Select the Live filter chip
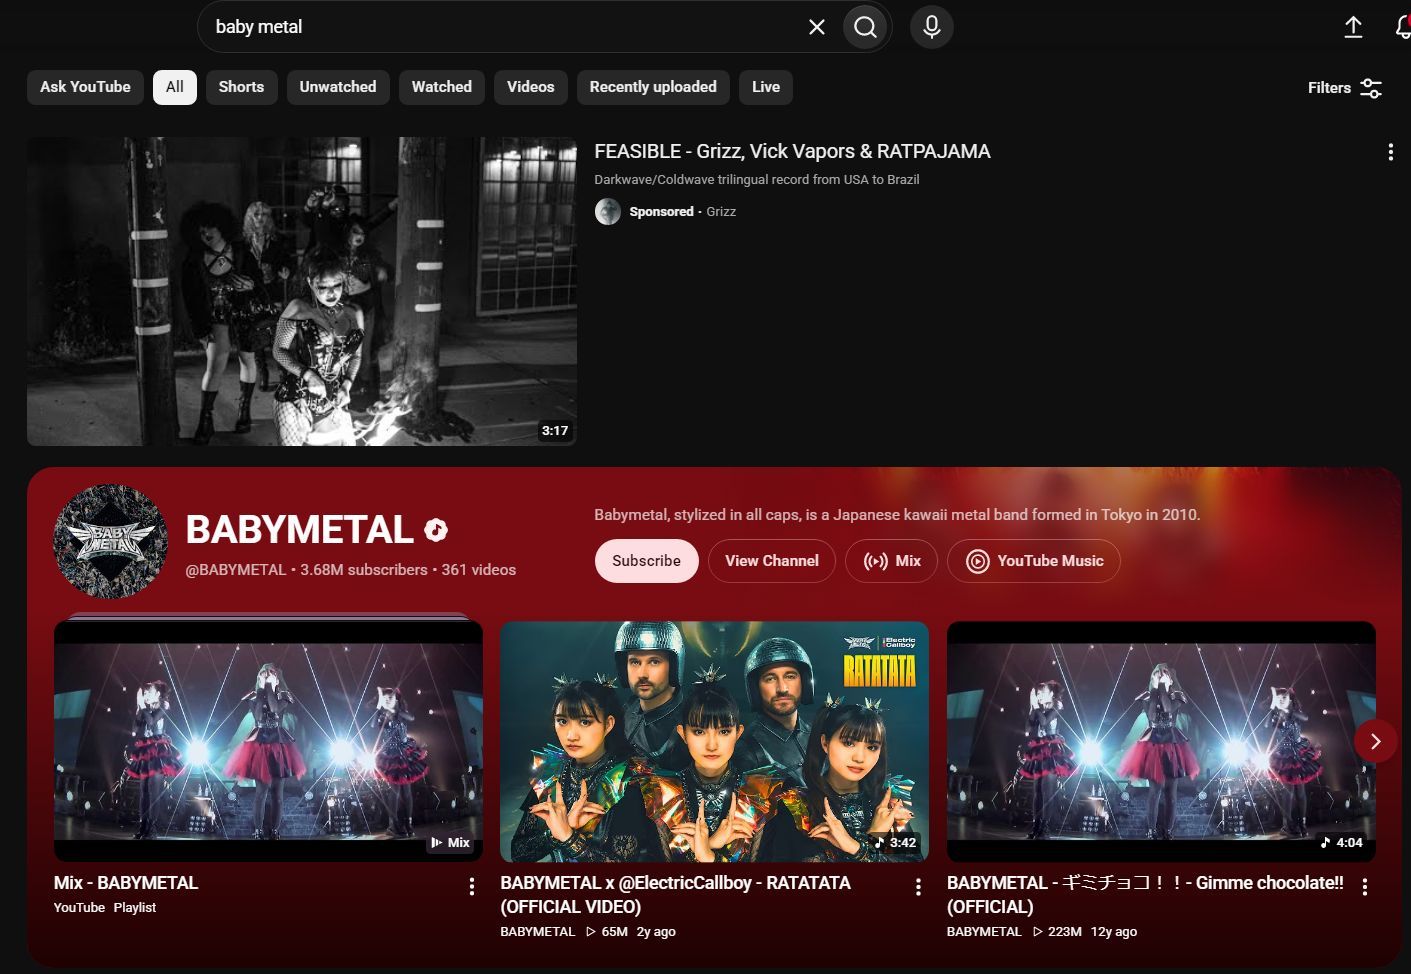The image size is (1411, 974). (766, 87)
